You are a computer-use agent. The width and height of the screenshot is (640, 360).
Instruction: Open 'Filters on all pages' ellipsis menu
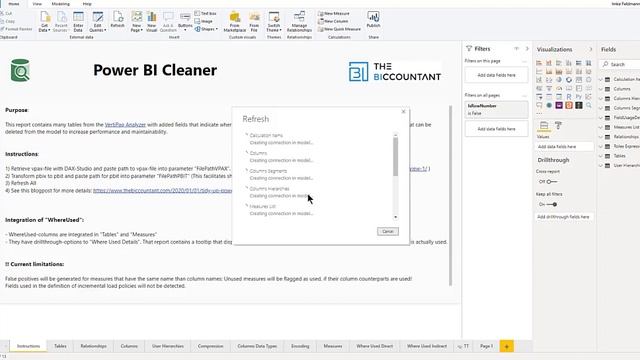click(524, 96)
